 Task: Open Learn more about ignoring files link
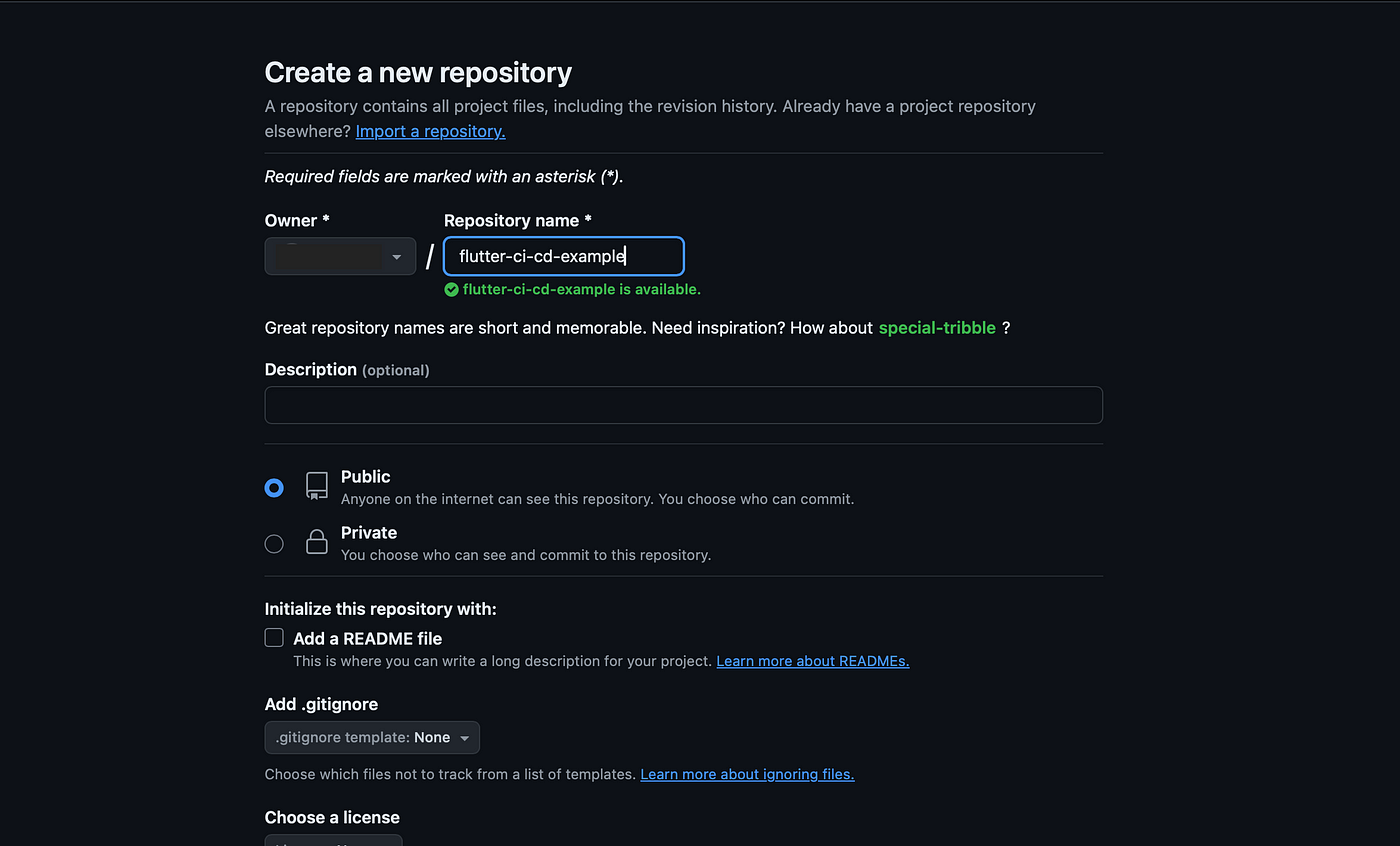click(747, 774)
